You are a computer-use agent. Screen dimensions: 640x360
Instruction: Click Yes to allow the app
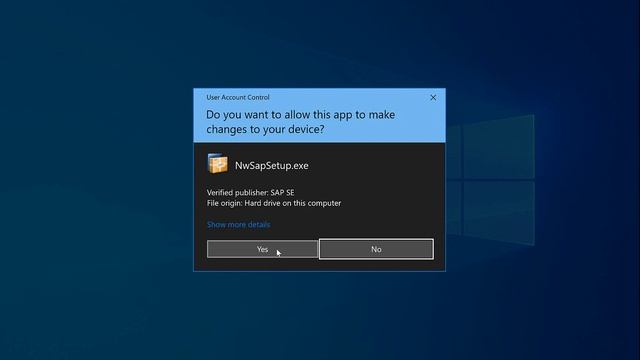(x=262, y=249)
